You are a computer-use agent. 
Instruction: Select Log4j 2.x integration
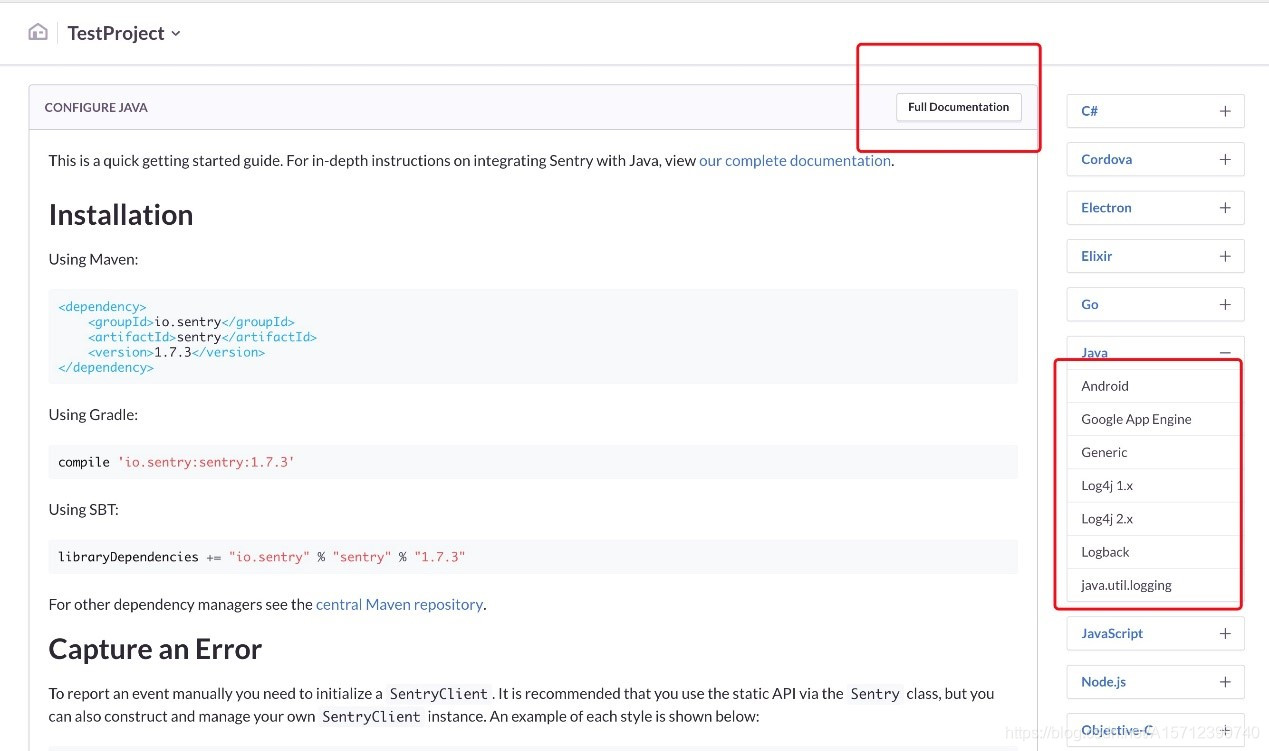[1155, 518]
